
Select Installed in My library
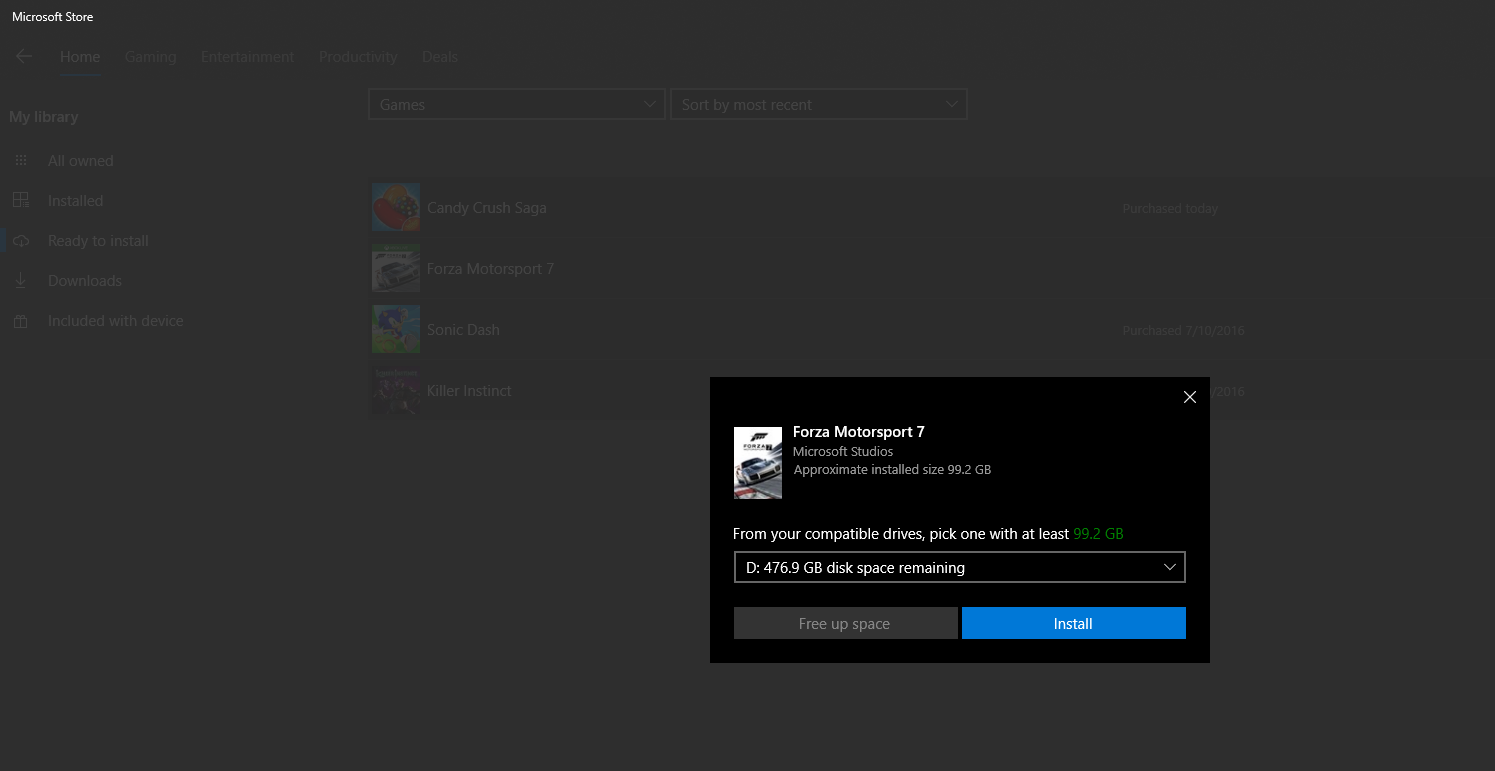click(76, 201)
